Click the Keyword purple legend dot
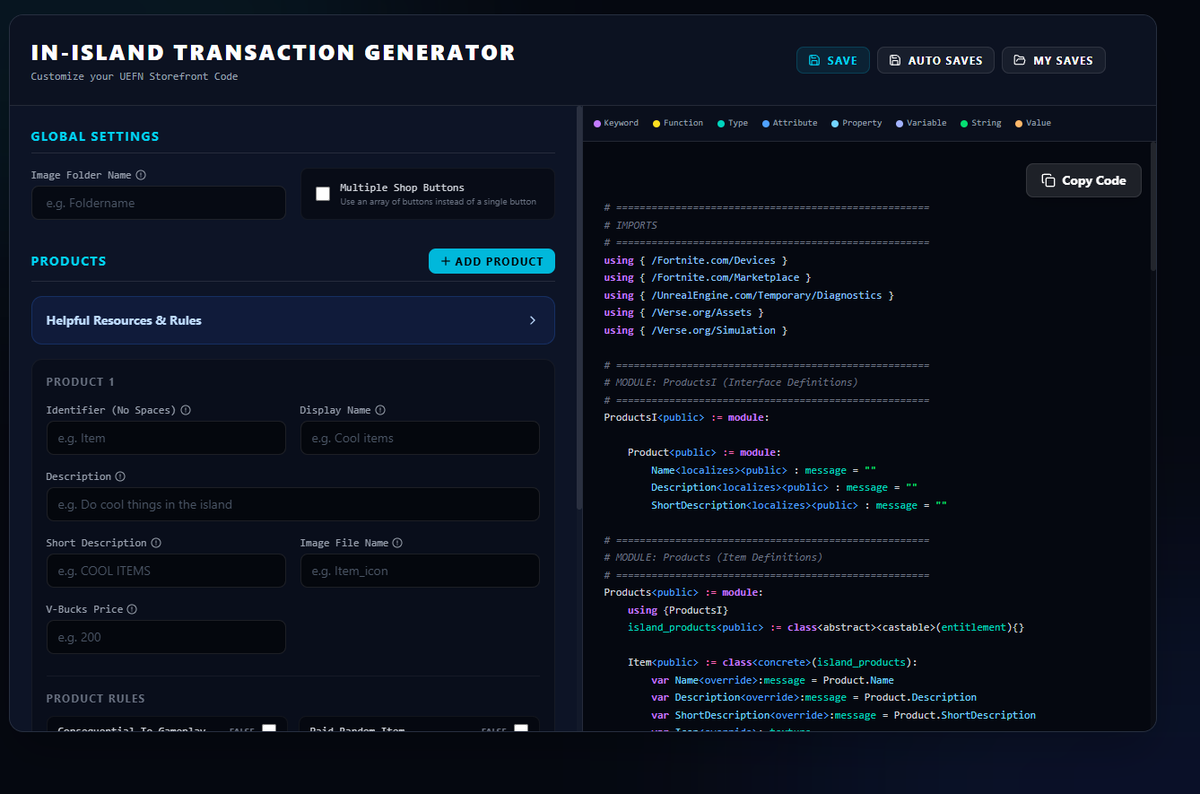Screen dimensions: 1200x794 pos(597,124)
